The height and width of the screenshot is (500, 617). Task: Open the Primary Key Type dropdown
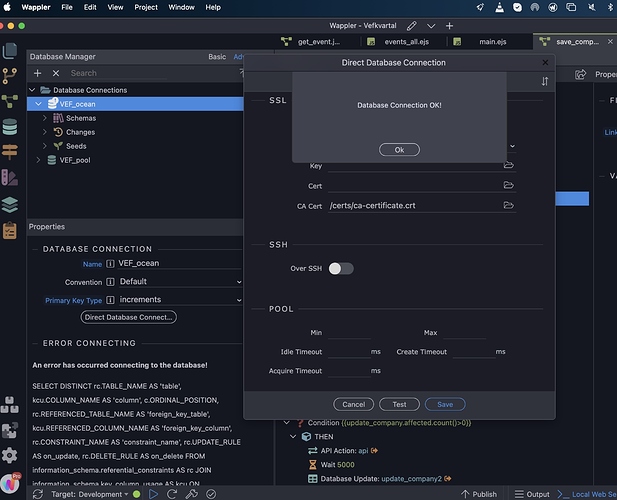pos(180,300)
